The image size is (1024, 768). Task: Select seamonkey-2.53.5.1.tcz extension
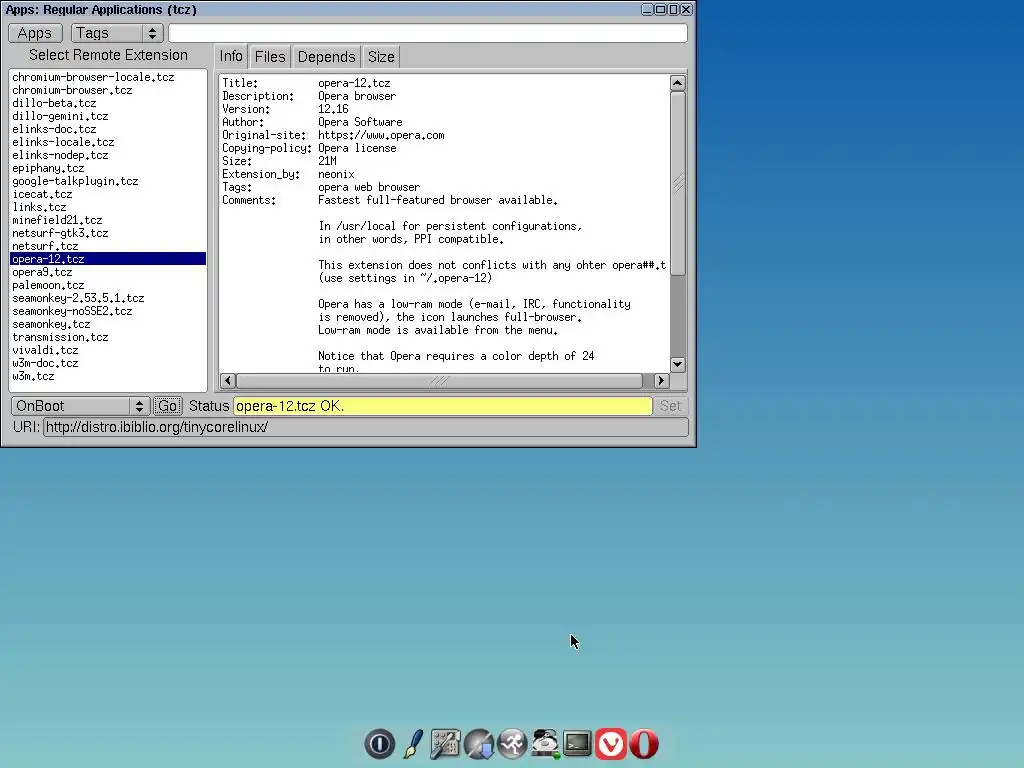pos(108,298)
